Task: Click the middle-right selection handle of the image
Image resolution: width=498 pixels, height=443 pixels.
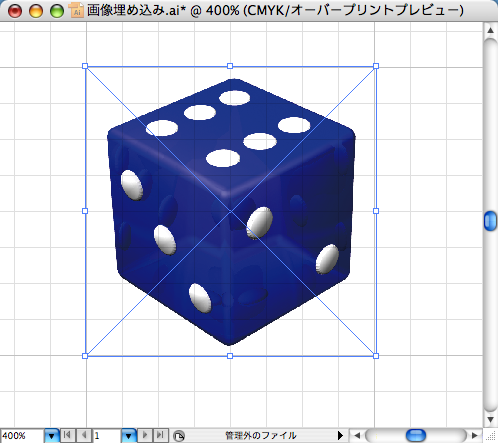Action: pyautogui.click(x=376, y=211)
